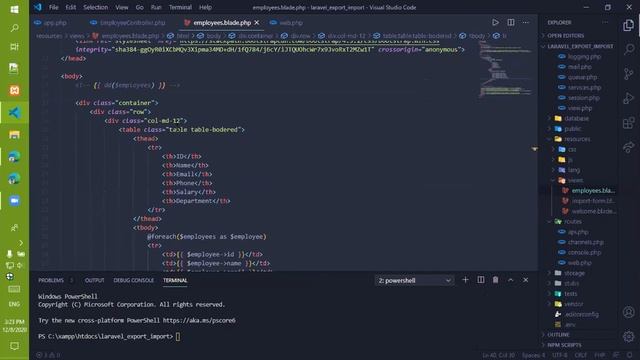Viewport: 640px width, 360px height.
Task: Open the Terminal menu
Action: pos(180,7)
